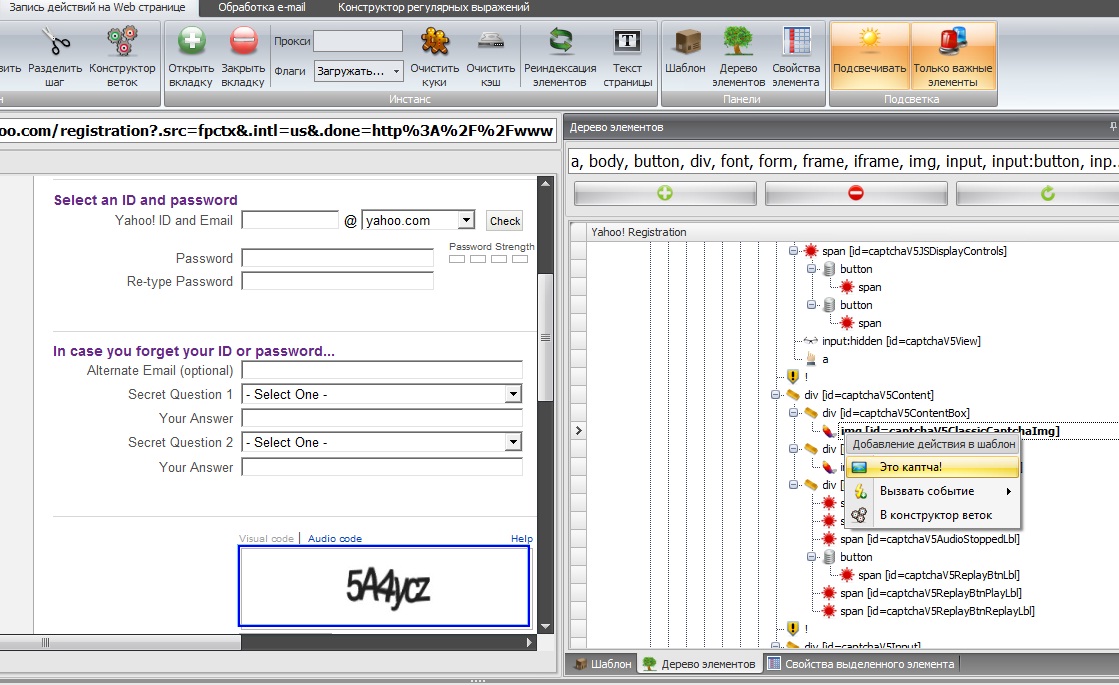Select span captchaV5ReplayBtnPlayLbl tree item
Screen dimensions: 1119x685
click(931, 593)
